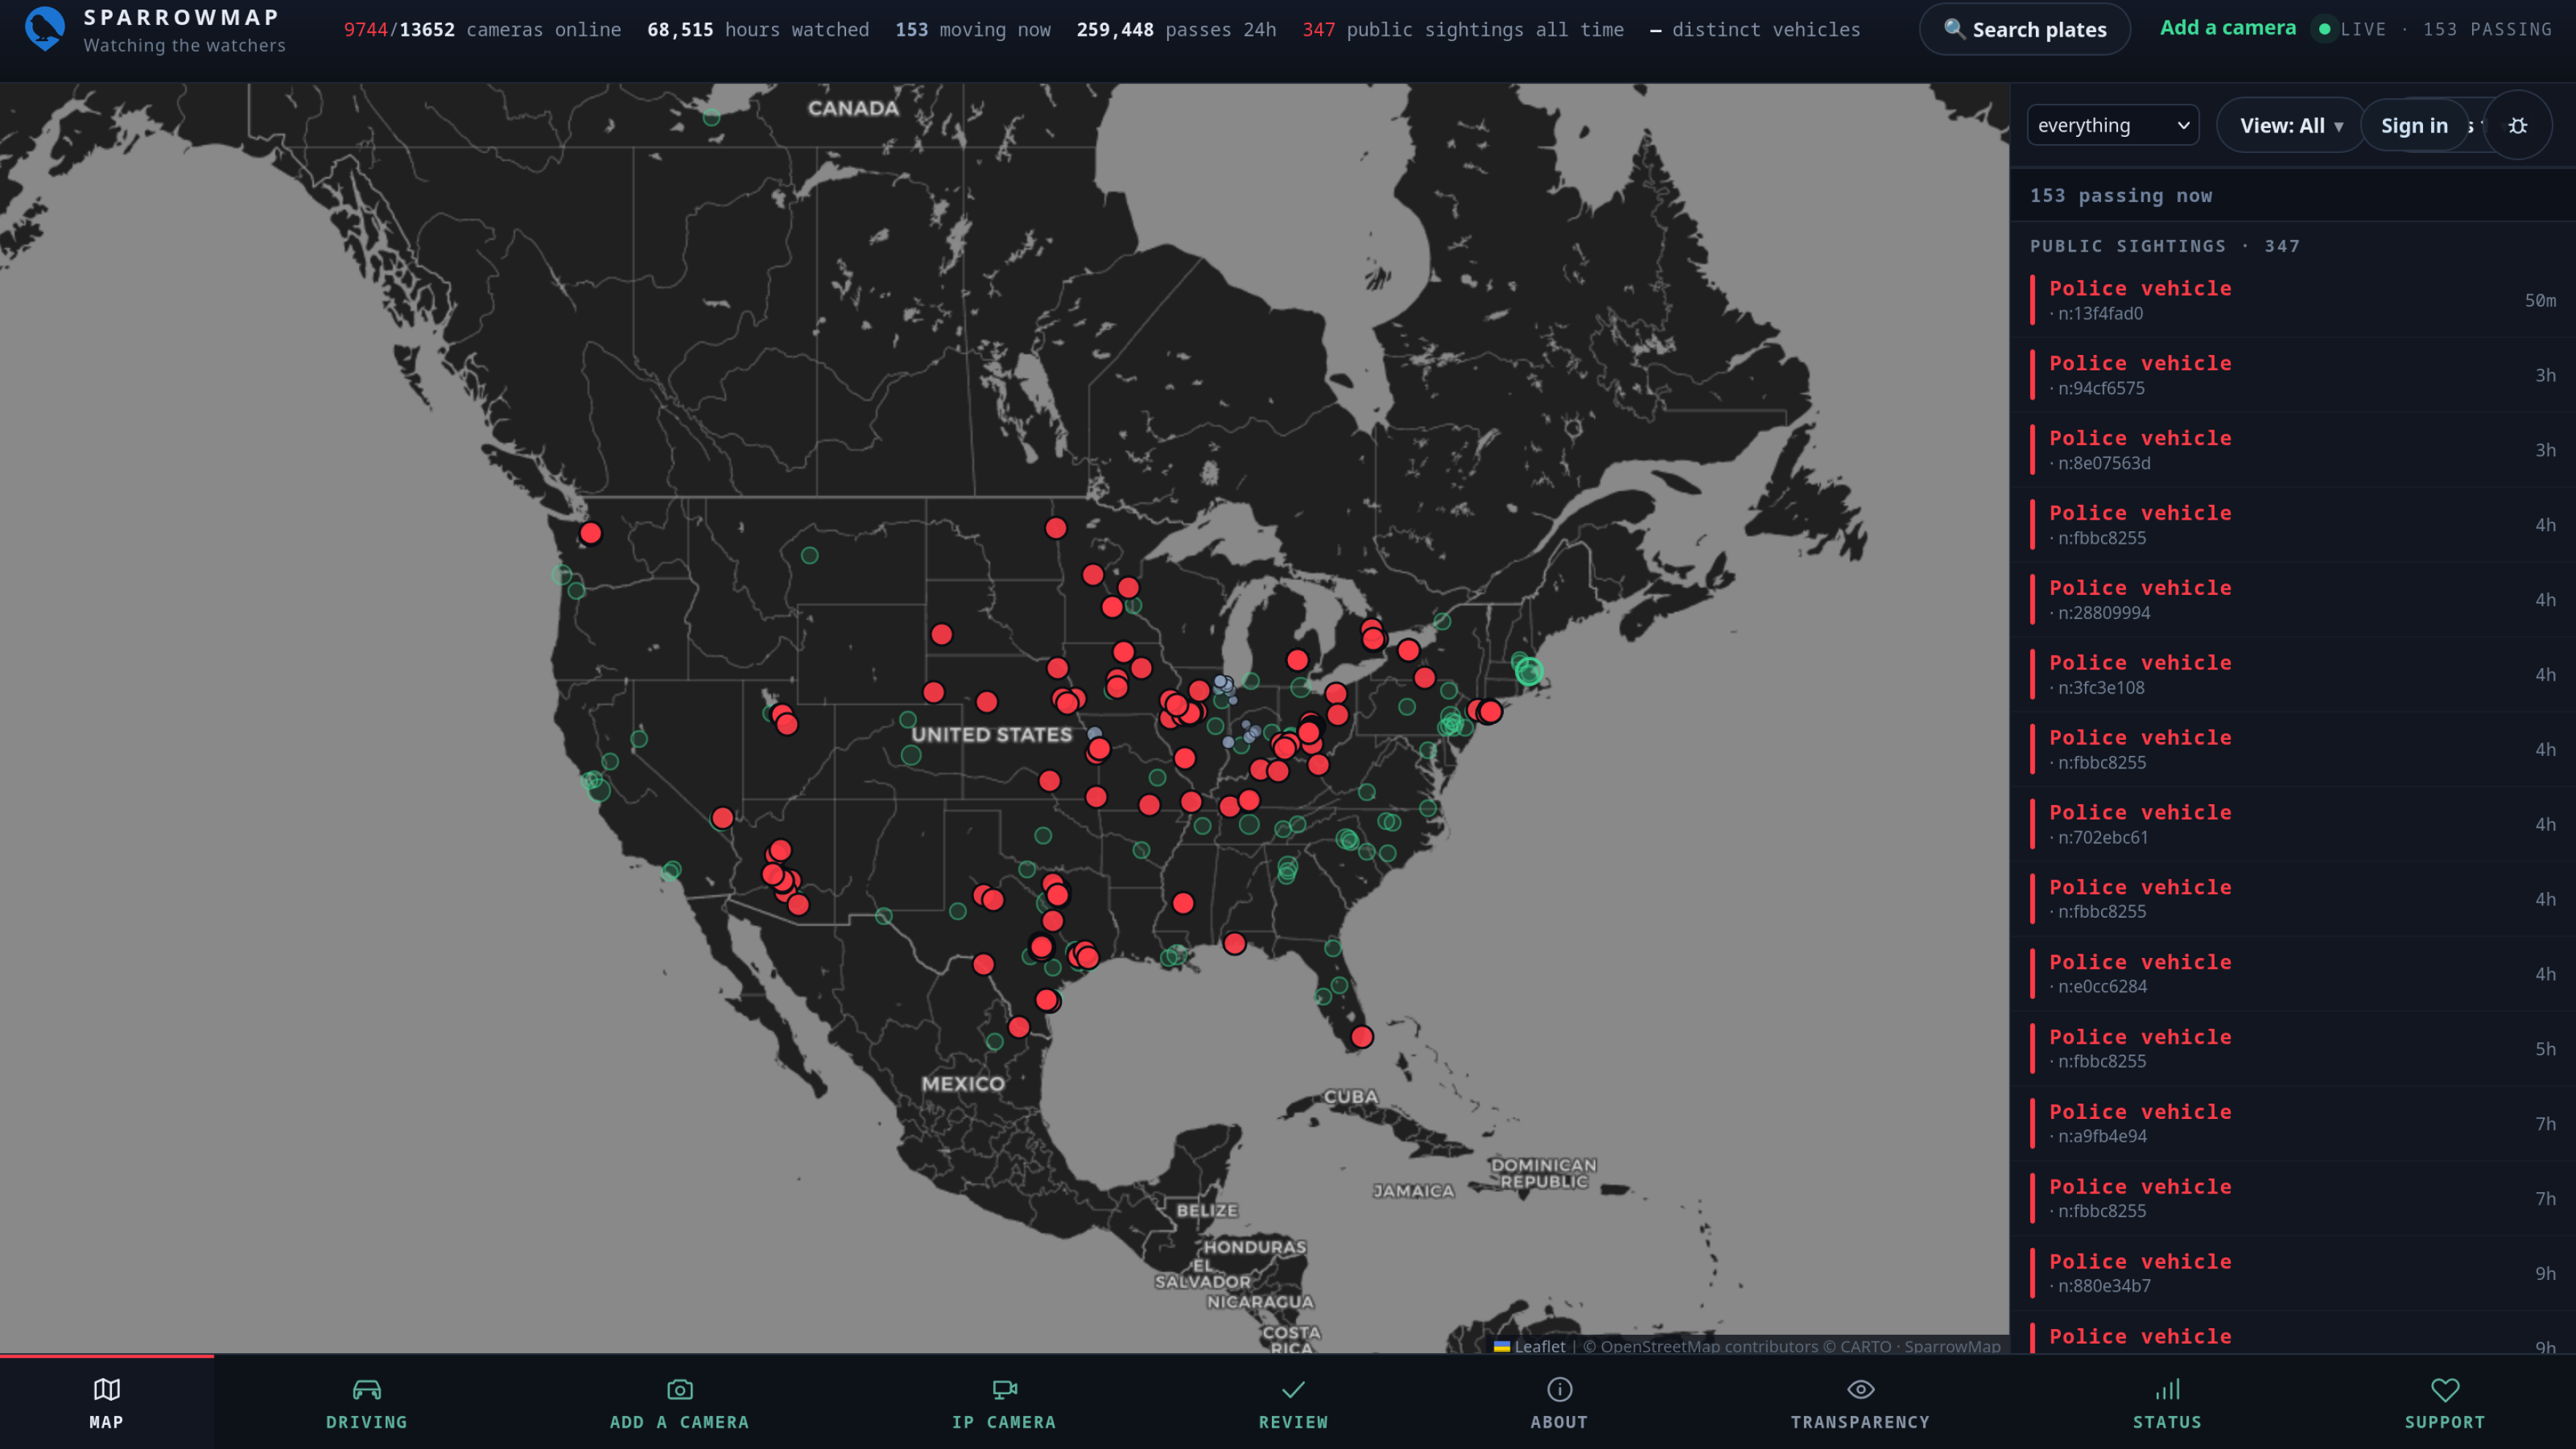This screenshot has height=1449, width=2576.
Task: Click the green live indicator dot
Action: (2325, 30)
